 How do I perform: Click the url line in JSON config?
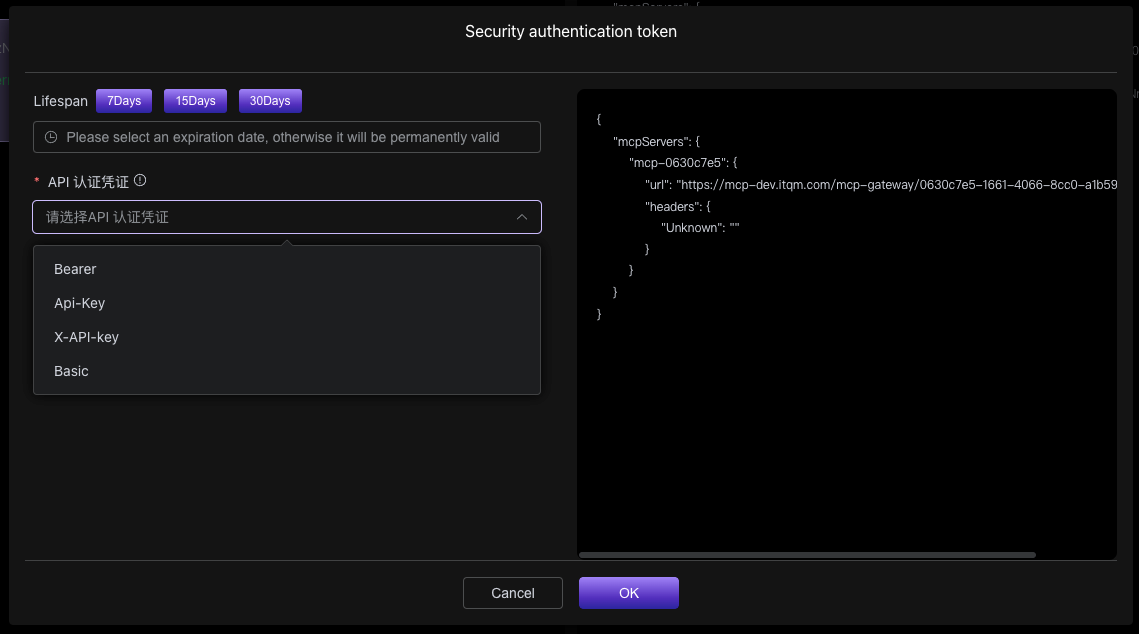click(x=880, y=184)
